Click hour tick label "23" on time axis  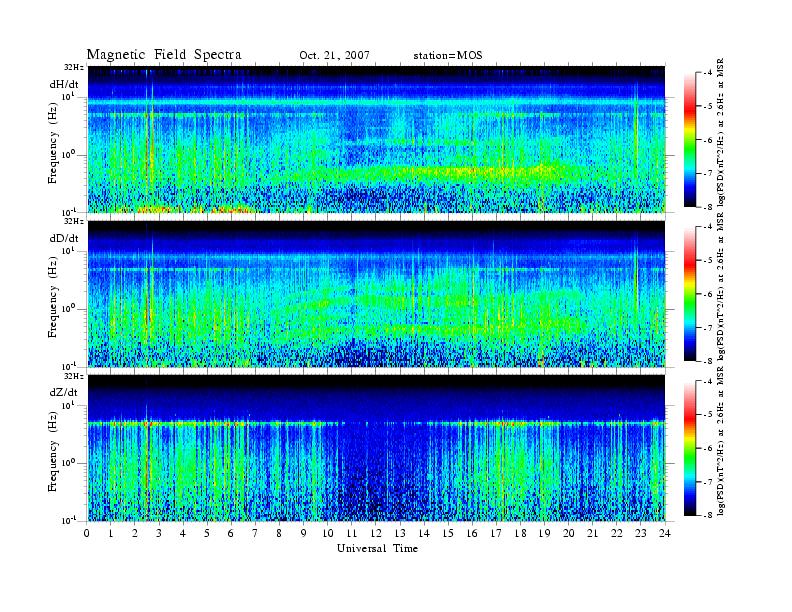pos(640,533)
